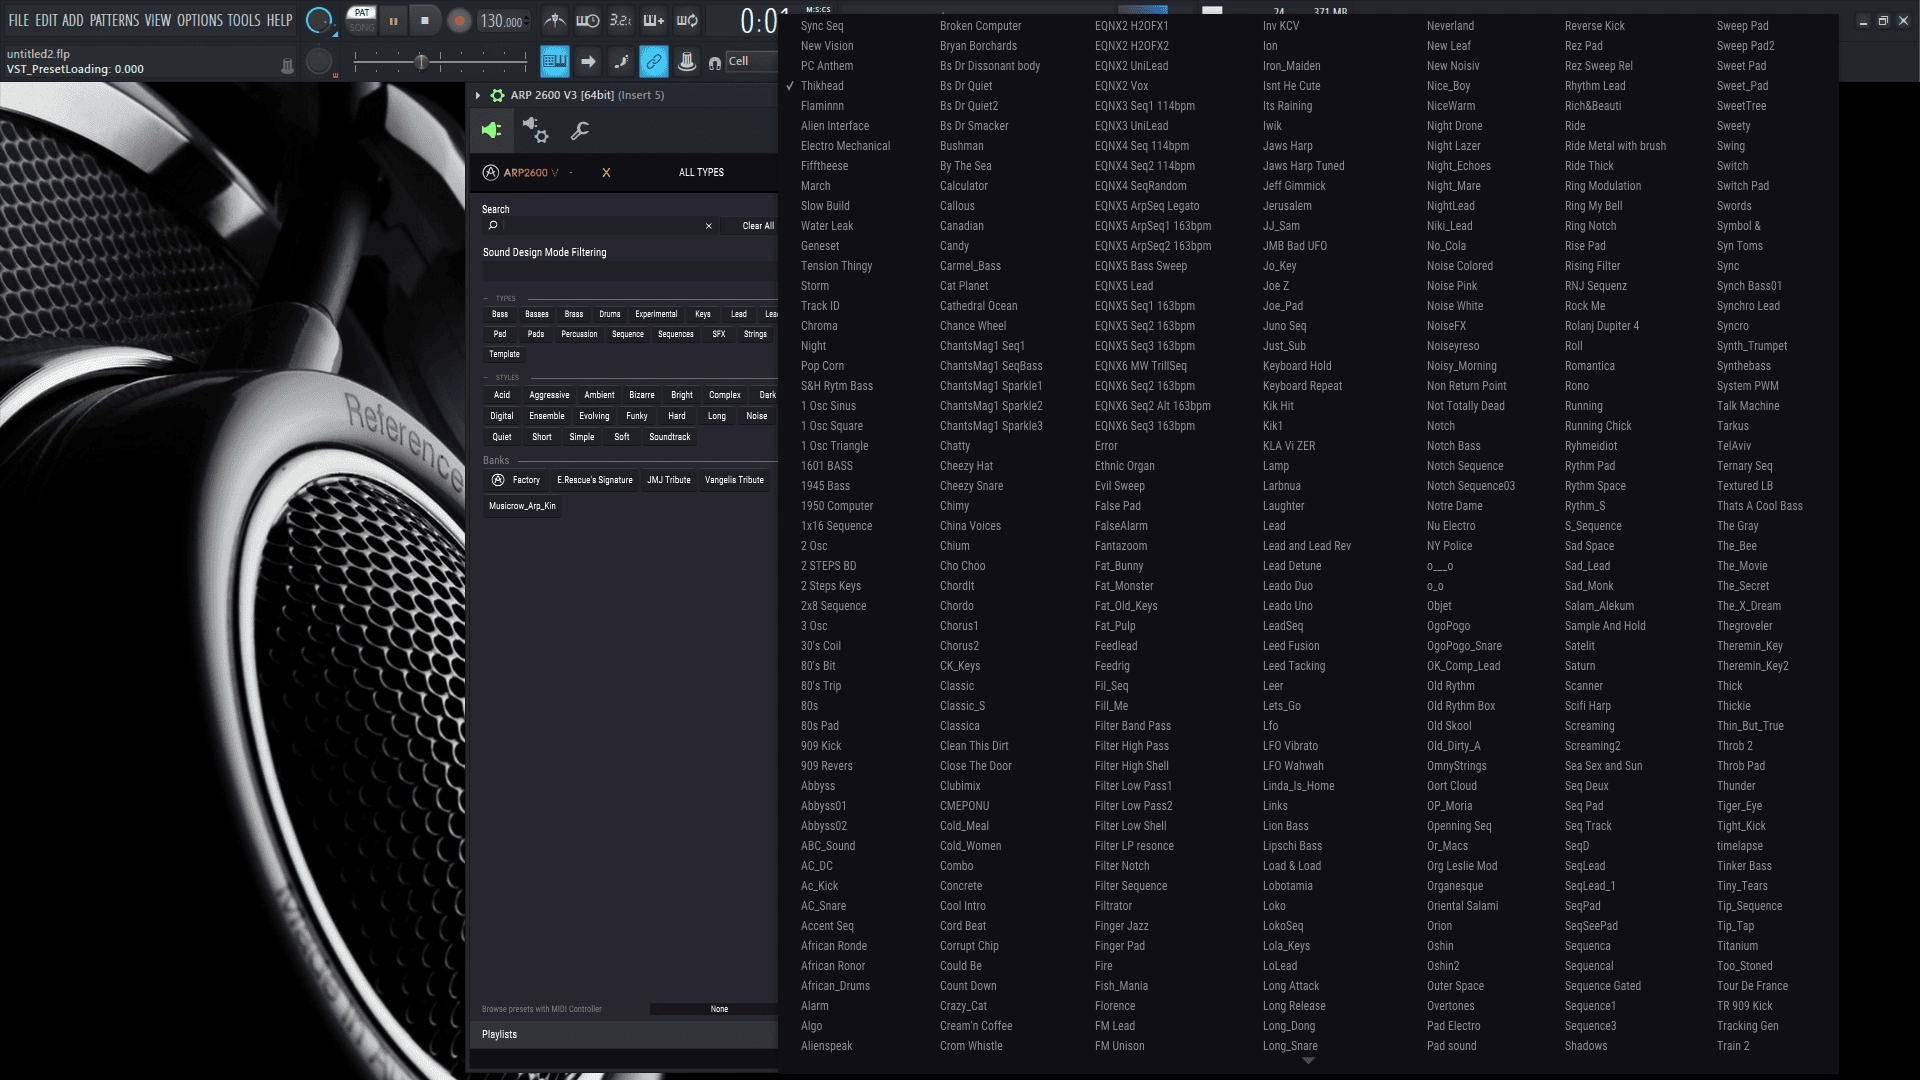Image resolution: width=1920 pixels, height=1080 pixels.
Task: Click the record button
Action: [x=459, y=21]
